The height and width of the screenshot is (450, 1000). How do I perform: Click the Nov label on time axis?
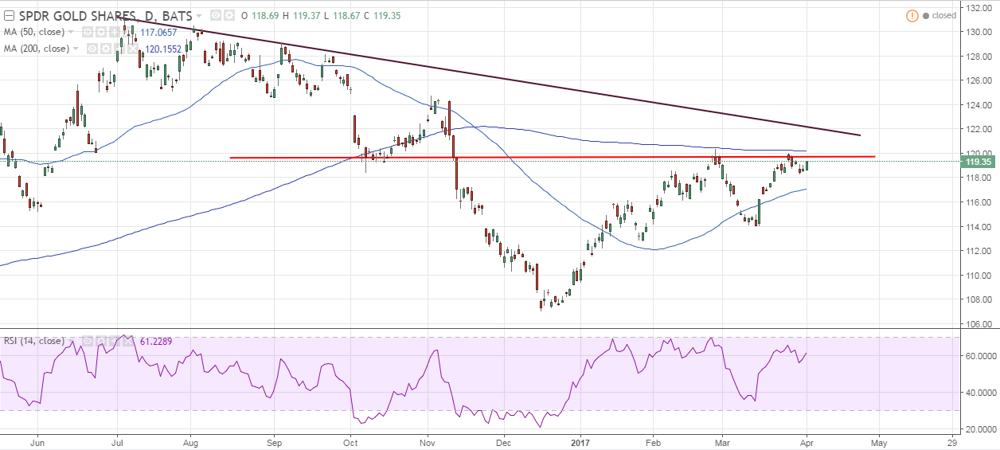428,441
